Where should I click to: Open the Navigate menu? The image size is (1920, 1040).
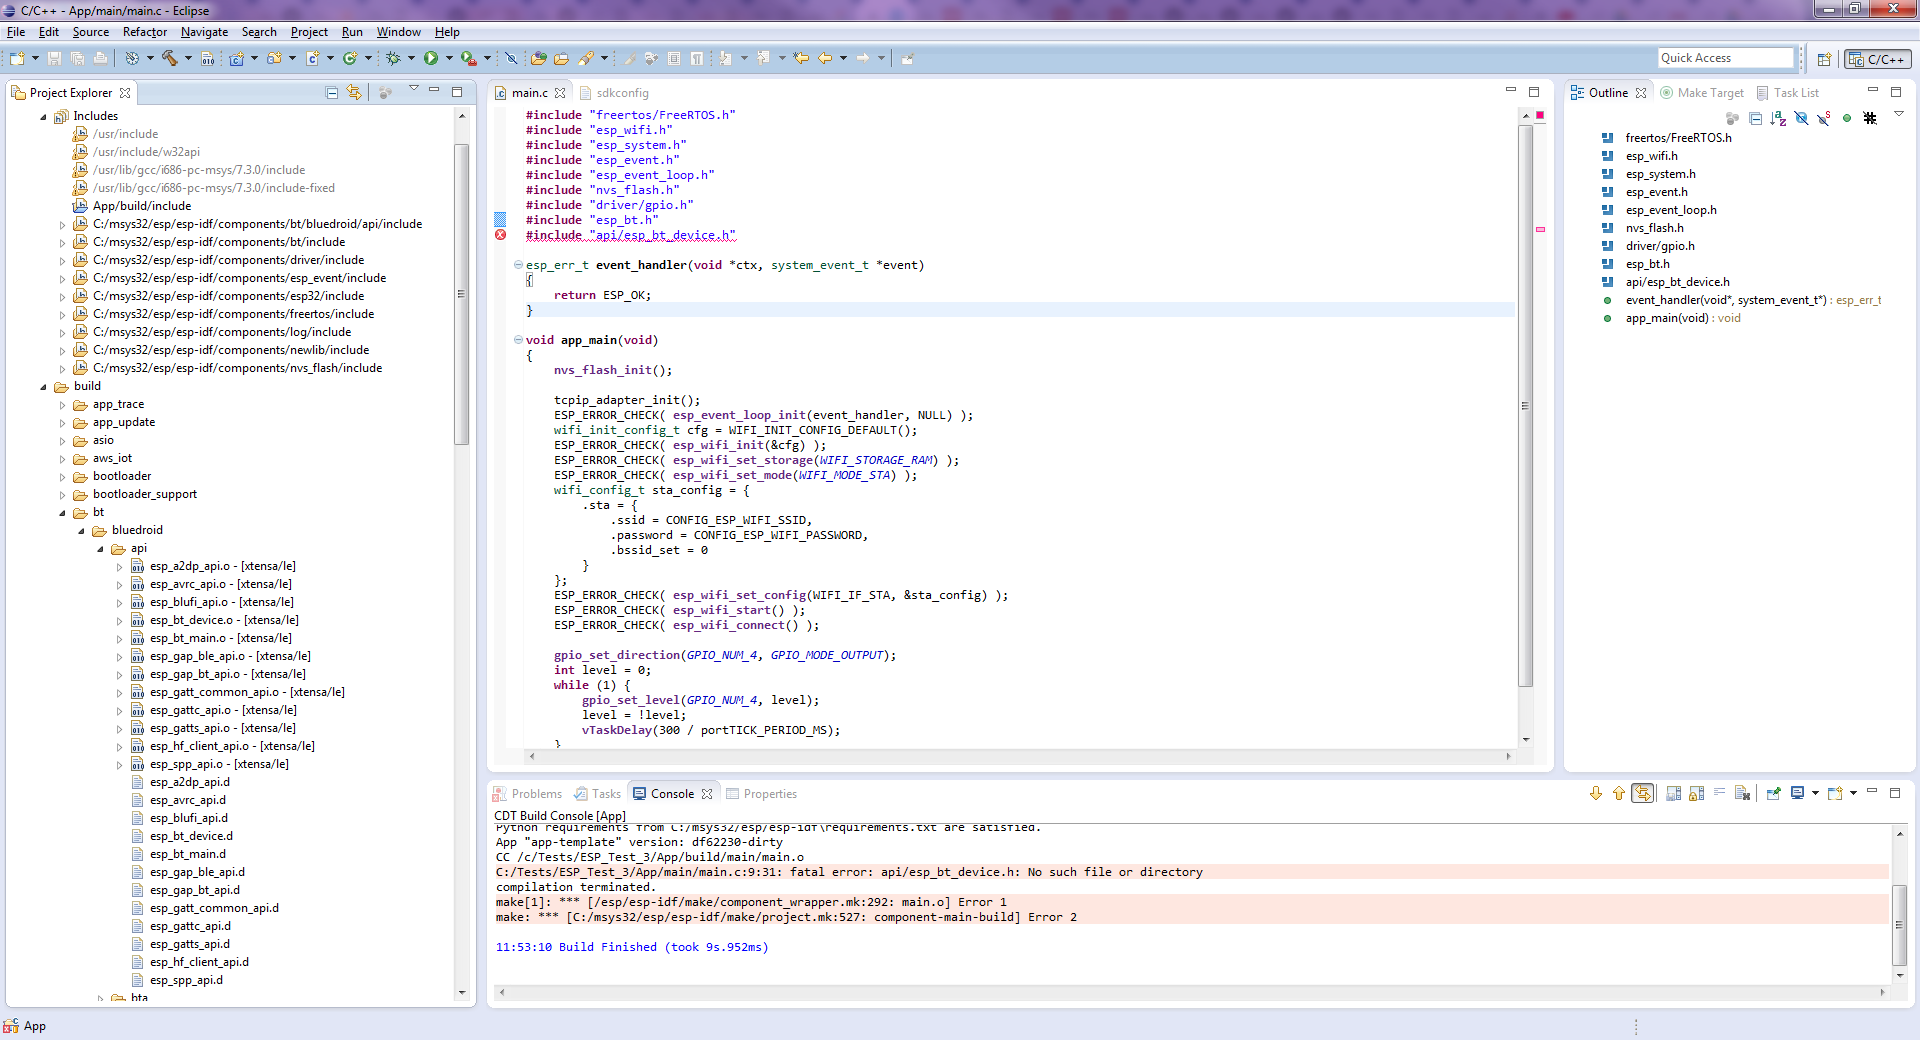(x=204, y=32)
